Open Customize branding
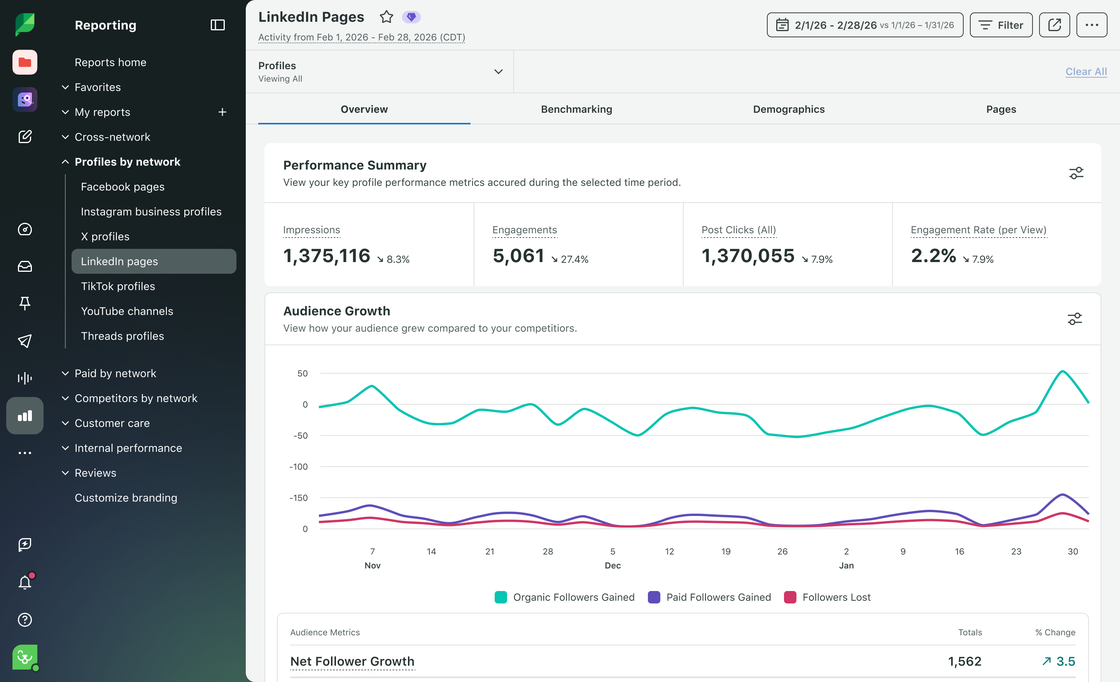1120x682 pixels. (x=126, y=498)
